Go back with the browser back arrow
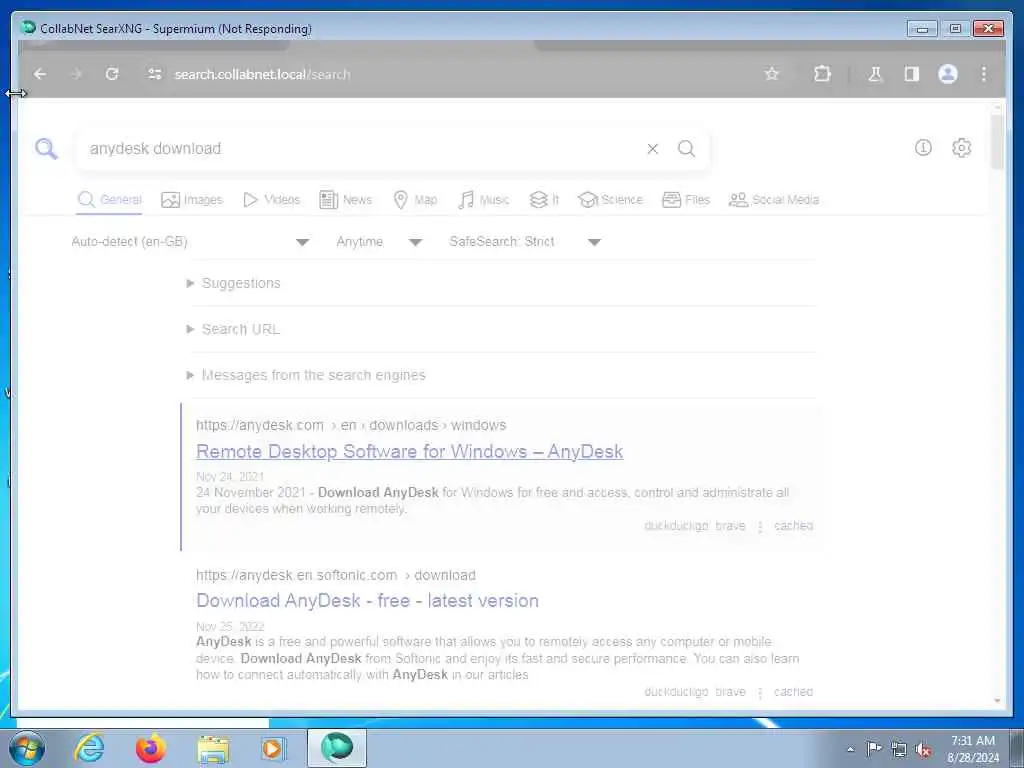The image size is (1024, 768). [40, 74]
